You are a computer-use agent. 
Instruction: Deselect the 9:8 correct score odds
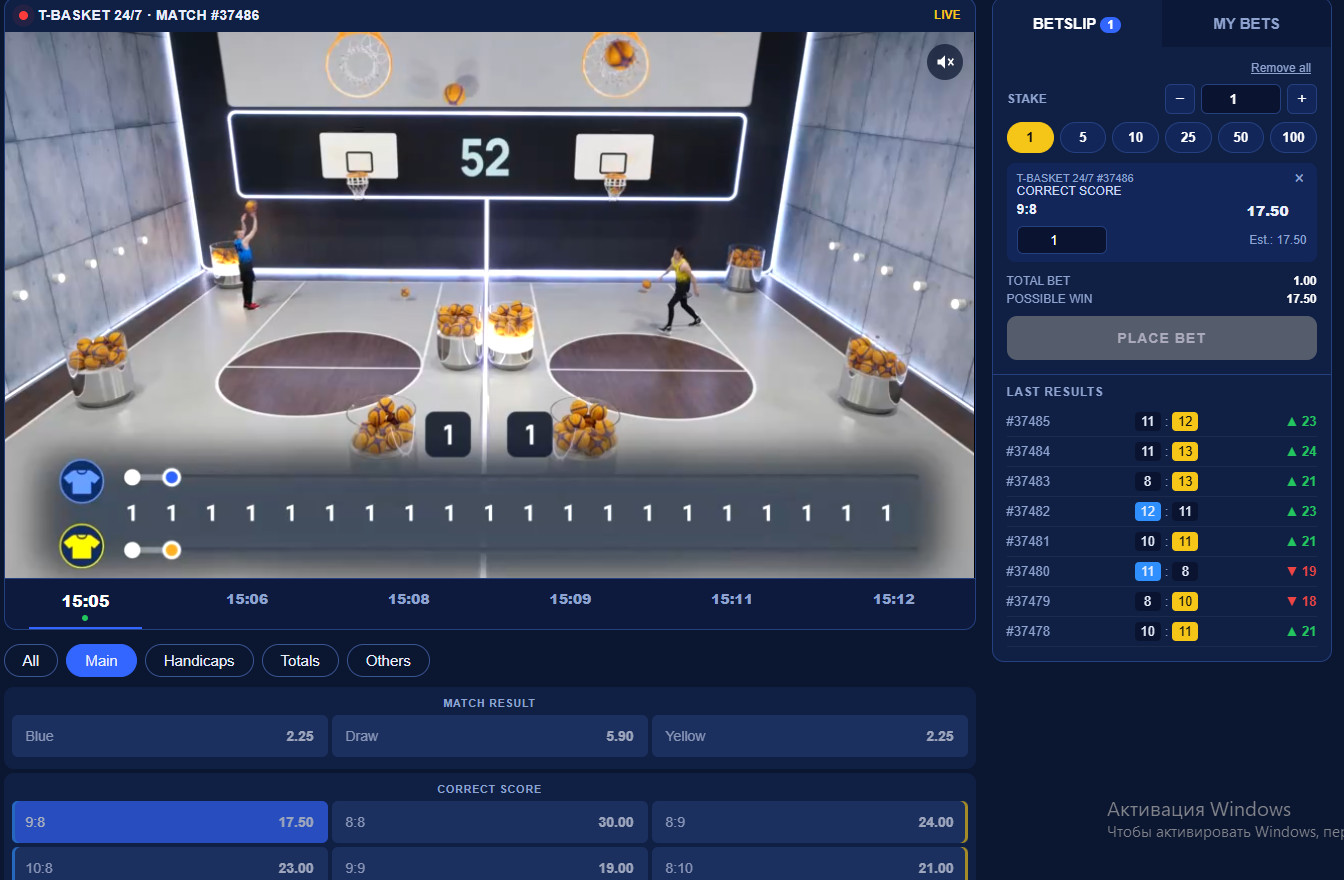(x=170, y=822)
